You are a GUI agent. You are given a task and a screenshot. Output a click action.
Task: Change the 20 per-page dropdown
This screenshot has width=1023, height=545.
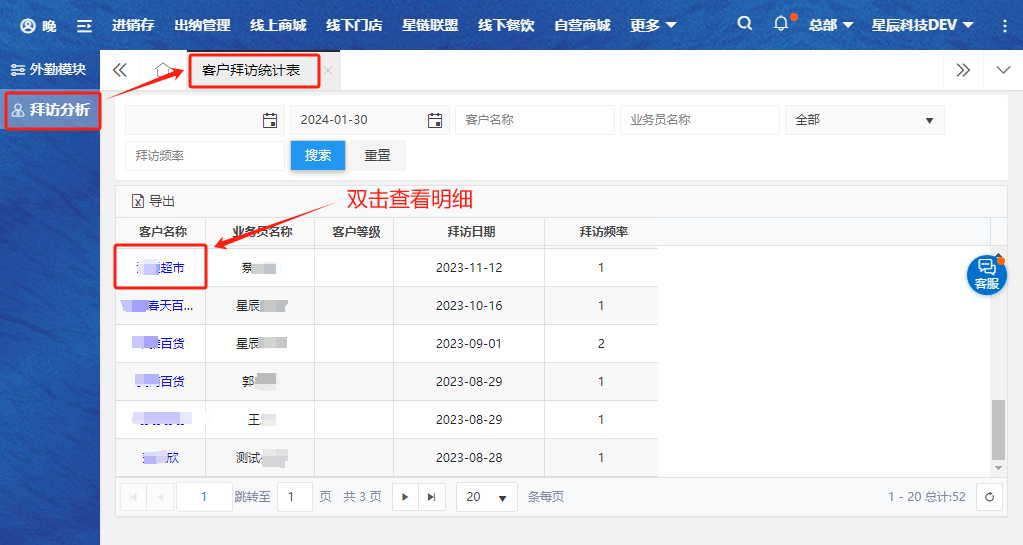(487, 497)
